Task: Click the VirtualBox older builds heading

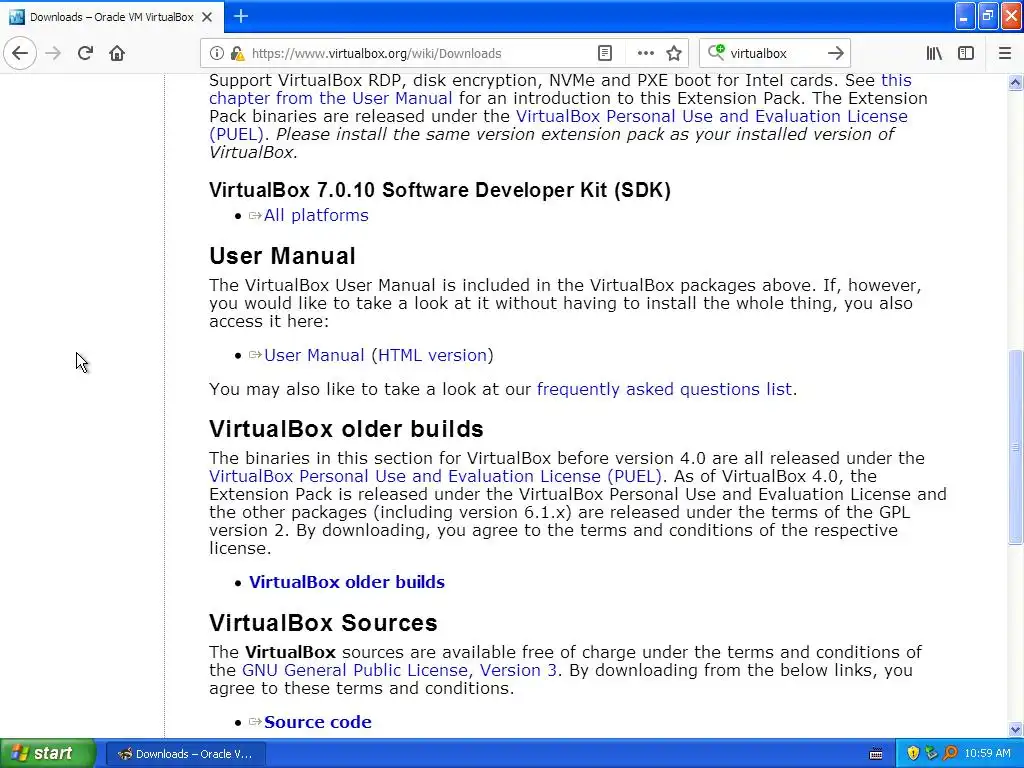Action: coord(346,429)
